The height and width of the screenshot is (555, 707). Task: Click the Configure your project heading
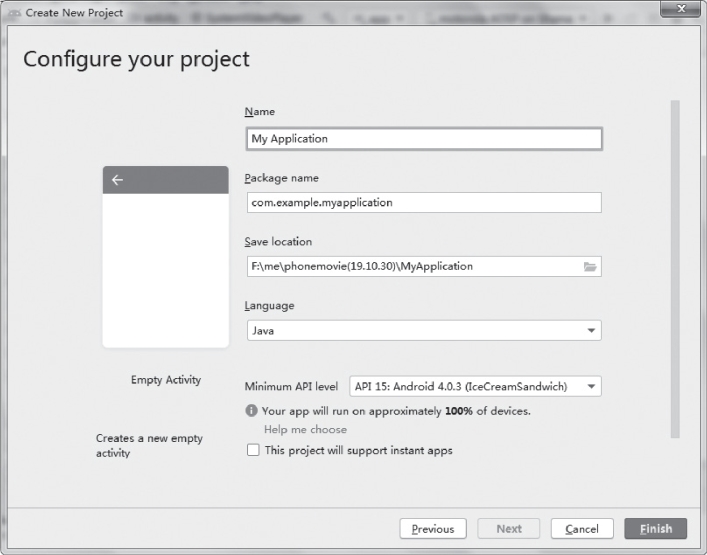[x=137, y=59]
